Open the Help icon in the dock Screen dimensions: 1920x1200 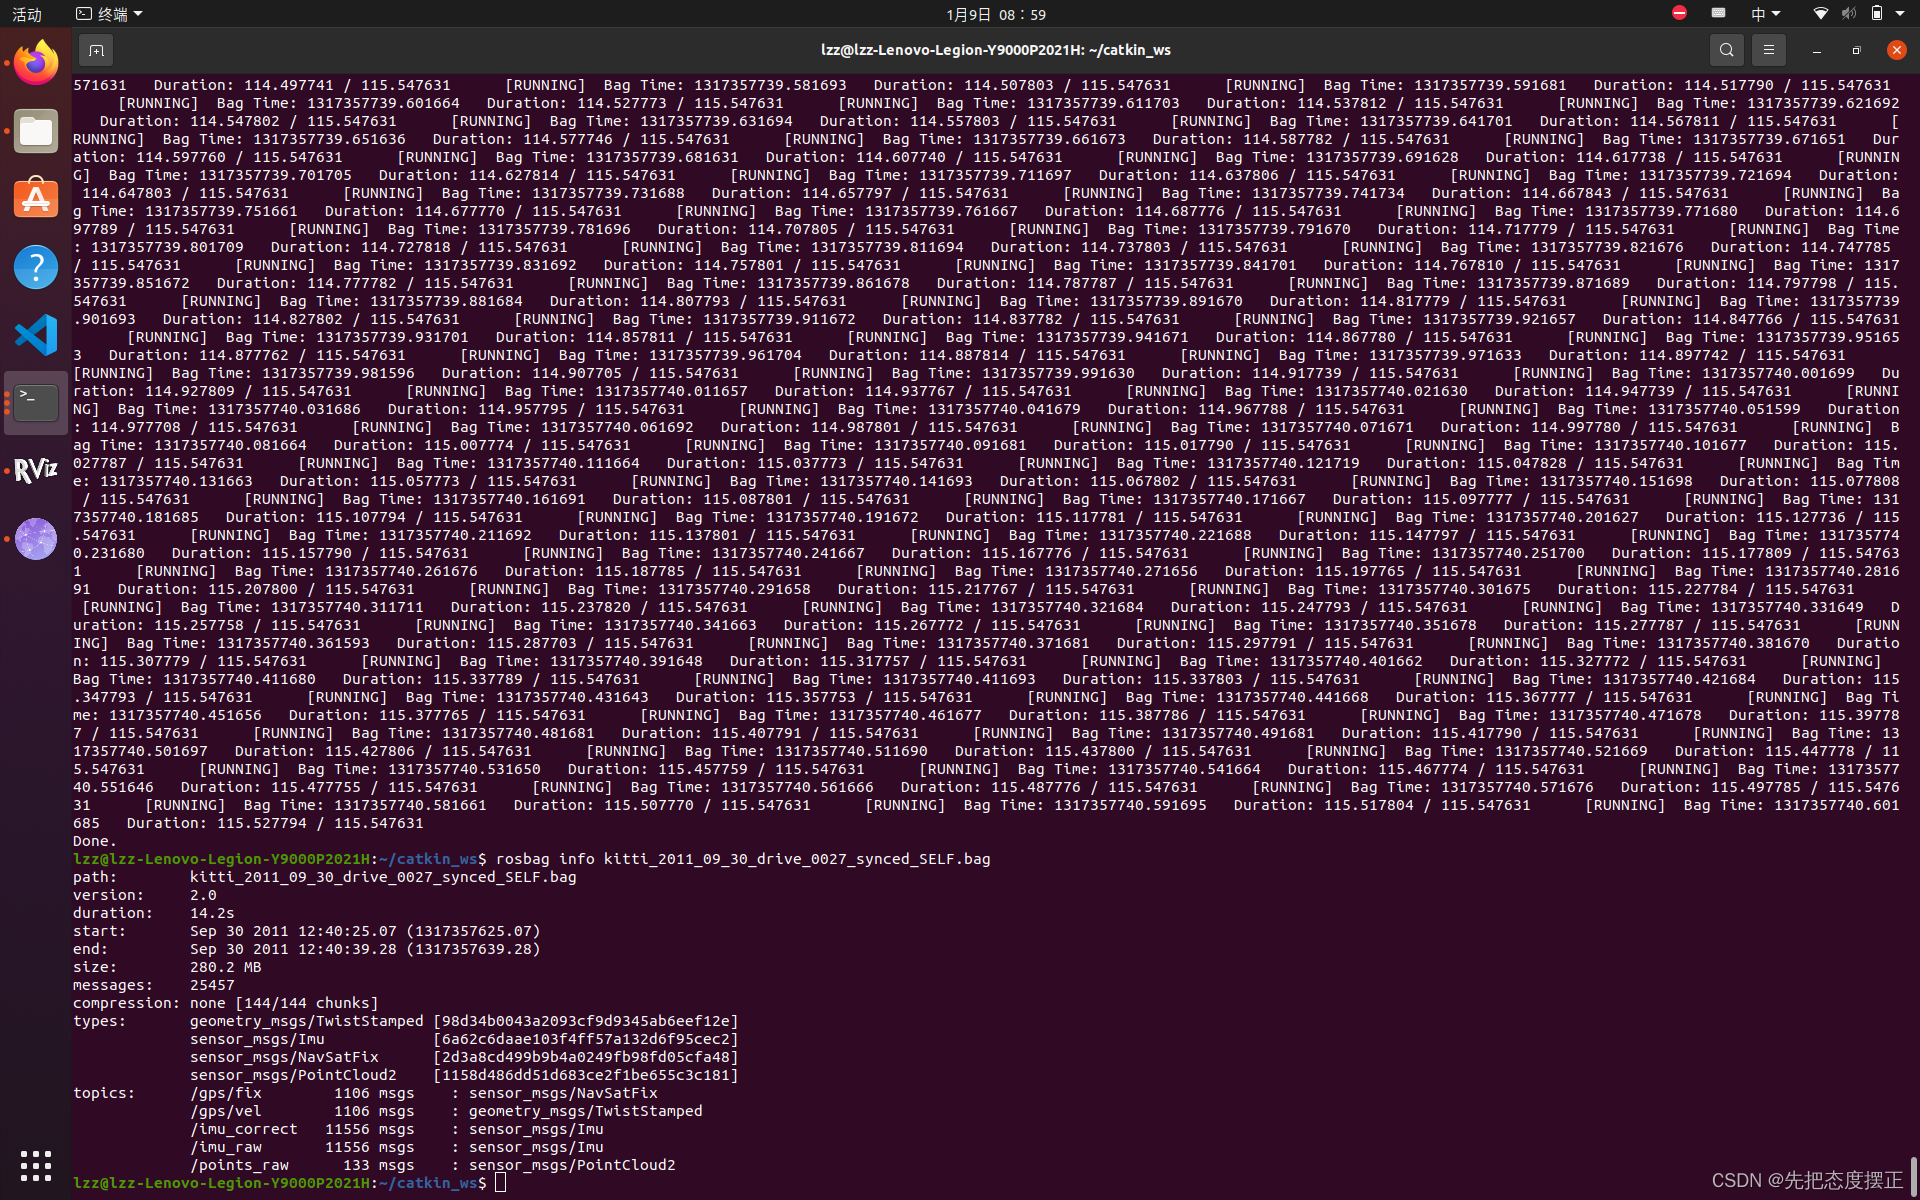36,267
